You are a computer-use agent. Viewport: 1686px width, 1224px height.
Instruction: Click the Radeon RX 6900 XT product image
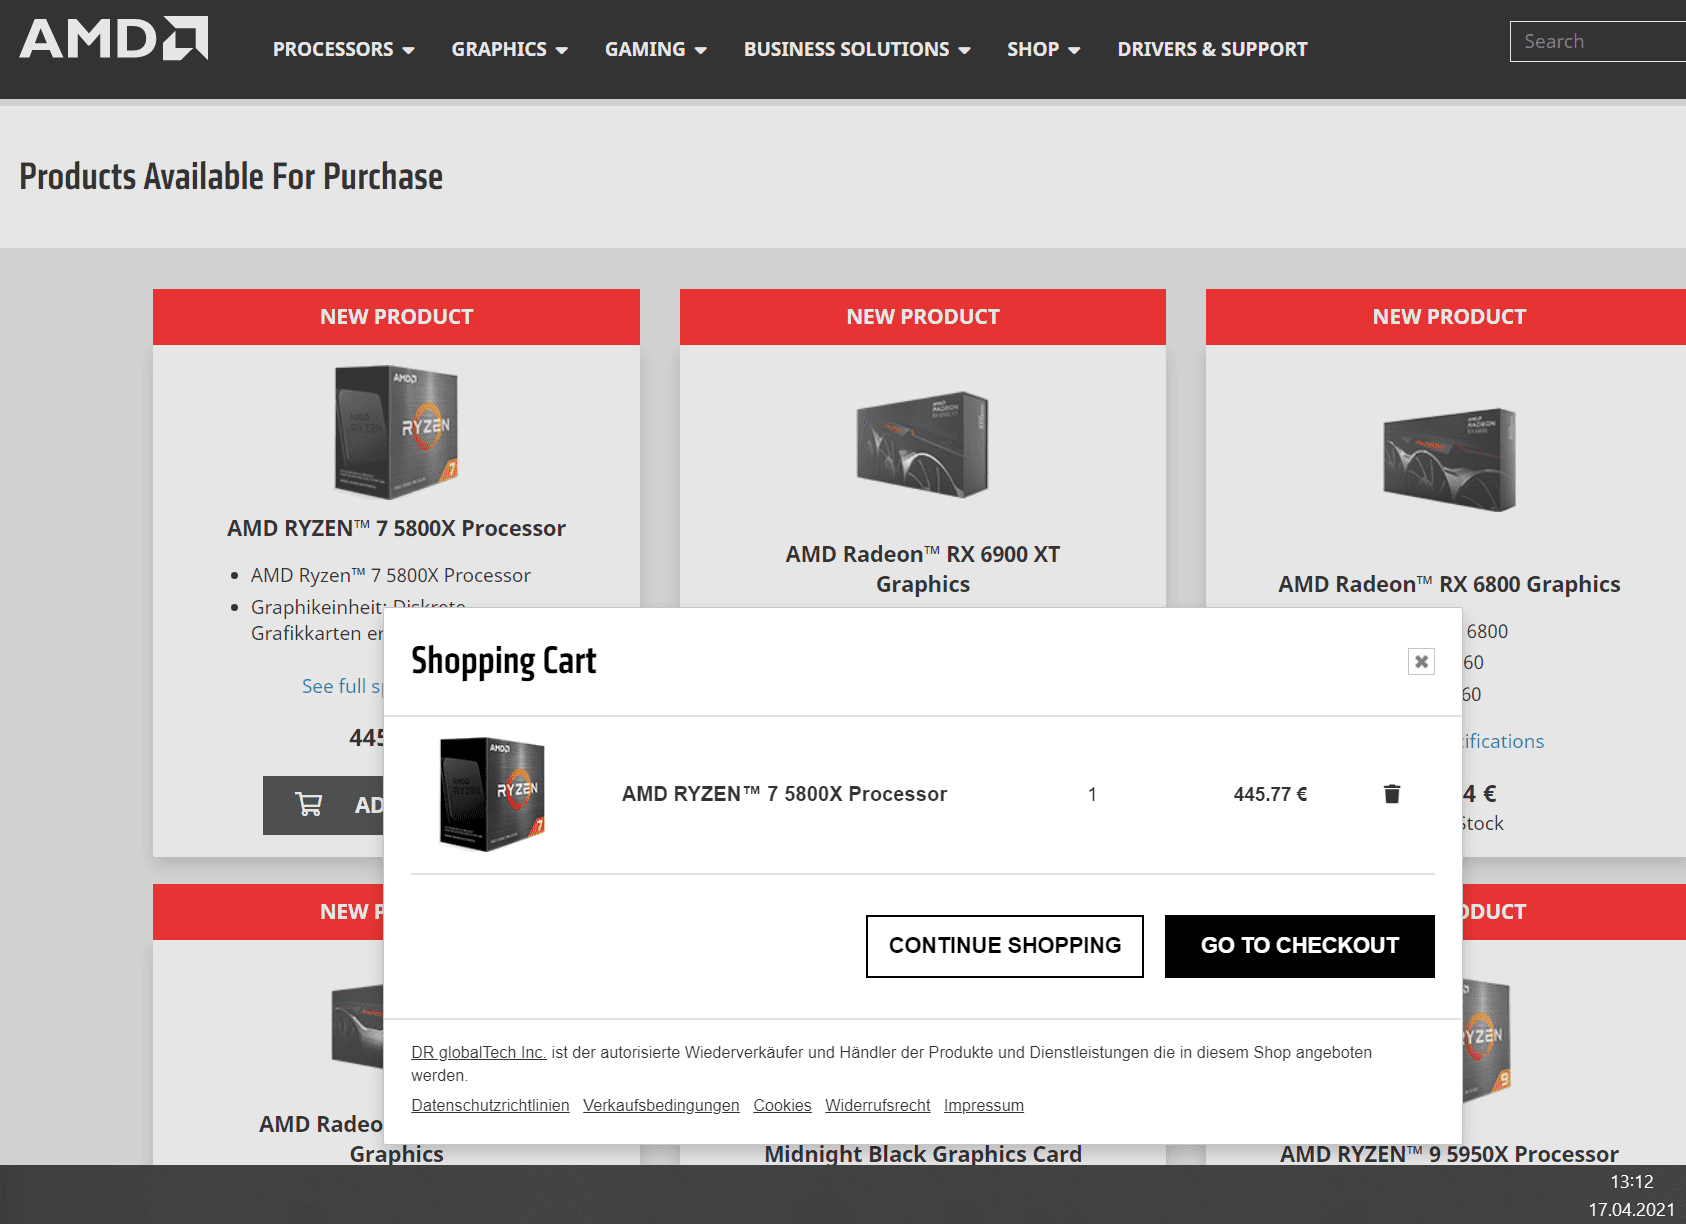point(923,445)
